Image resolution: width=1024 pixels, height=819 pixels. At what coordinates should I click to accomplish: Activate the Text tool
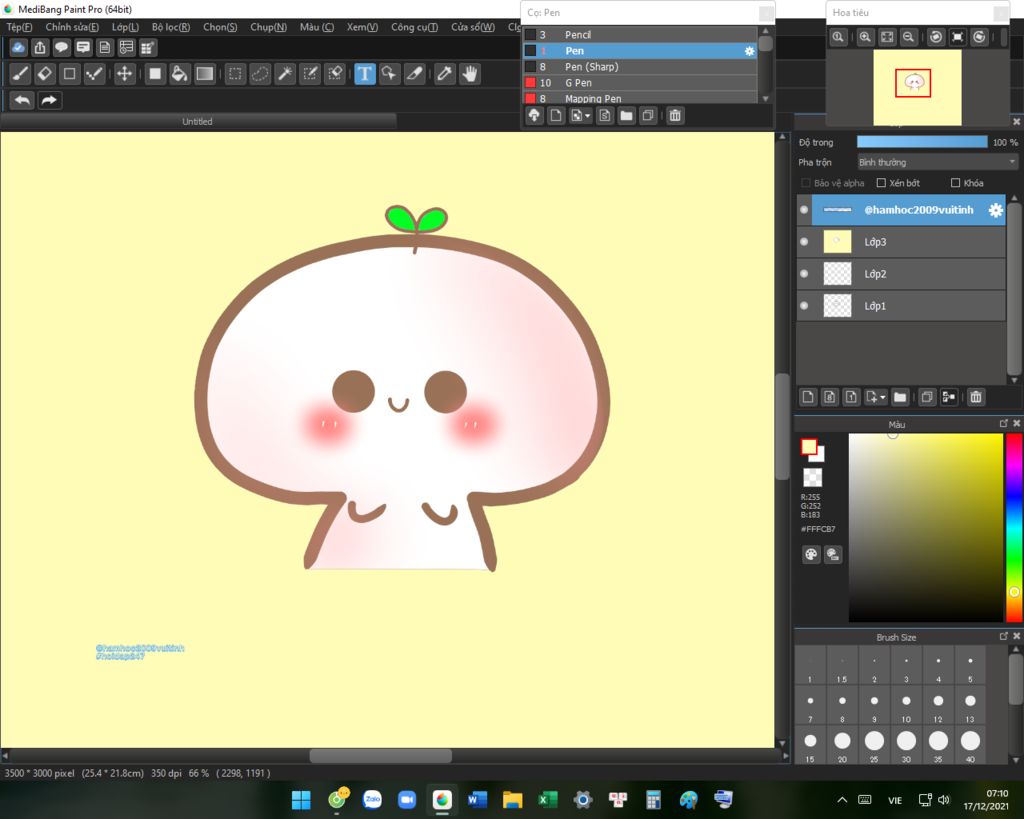(x=364, y=74)
